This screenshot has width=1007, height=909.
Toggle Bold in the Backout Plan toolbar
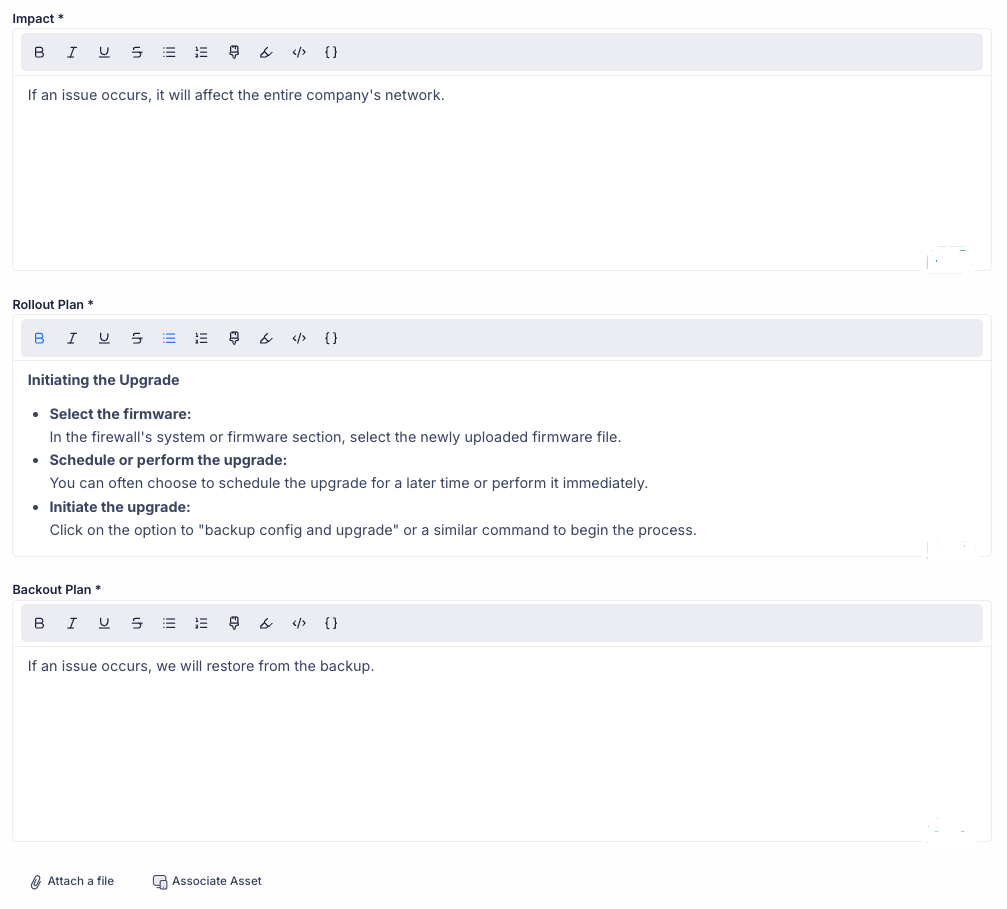[x=40, y=623]
